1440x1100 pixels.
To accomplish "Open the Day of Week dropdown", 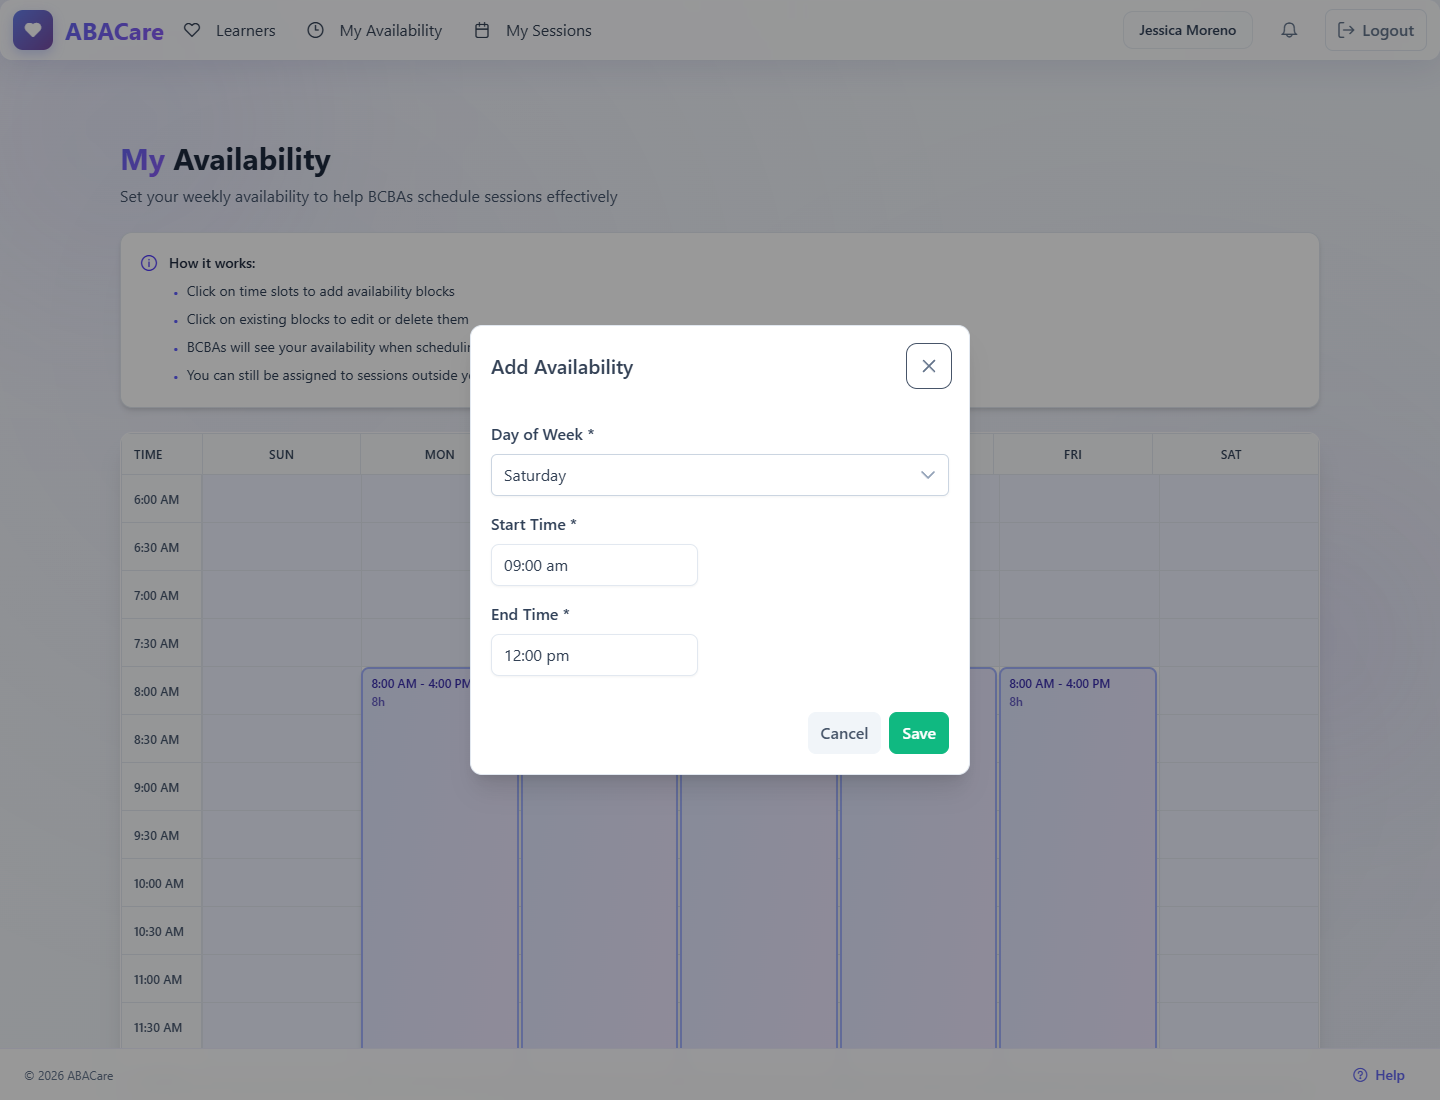I will [x=720, y=475].
